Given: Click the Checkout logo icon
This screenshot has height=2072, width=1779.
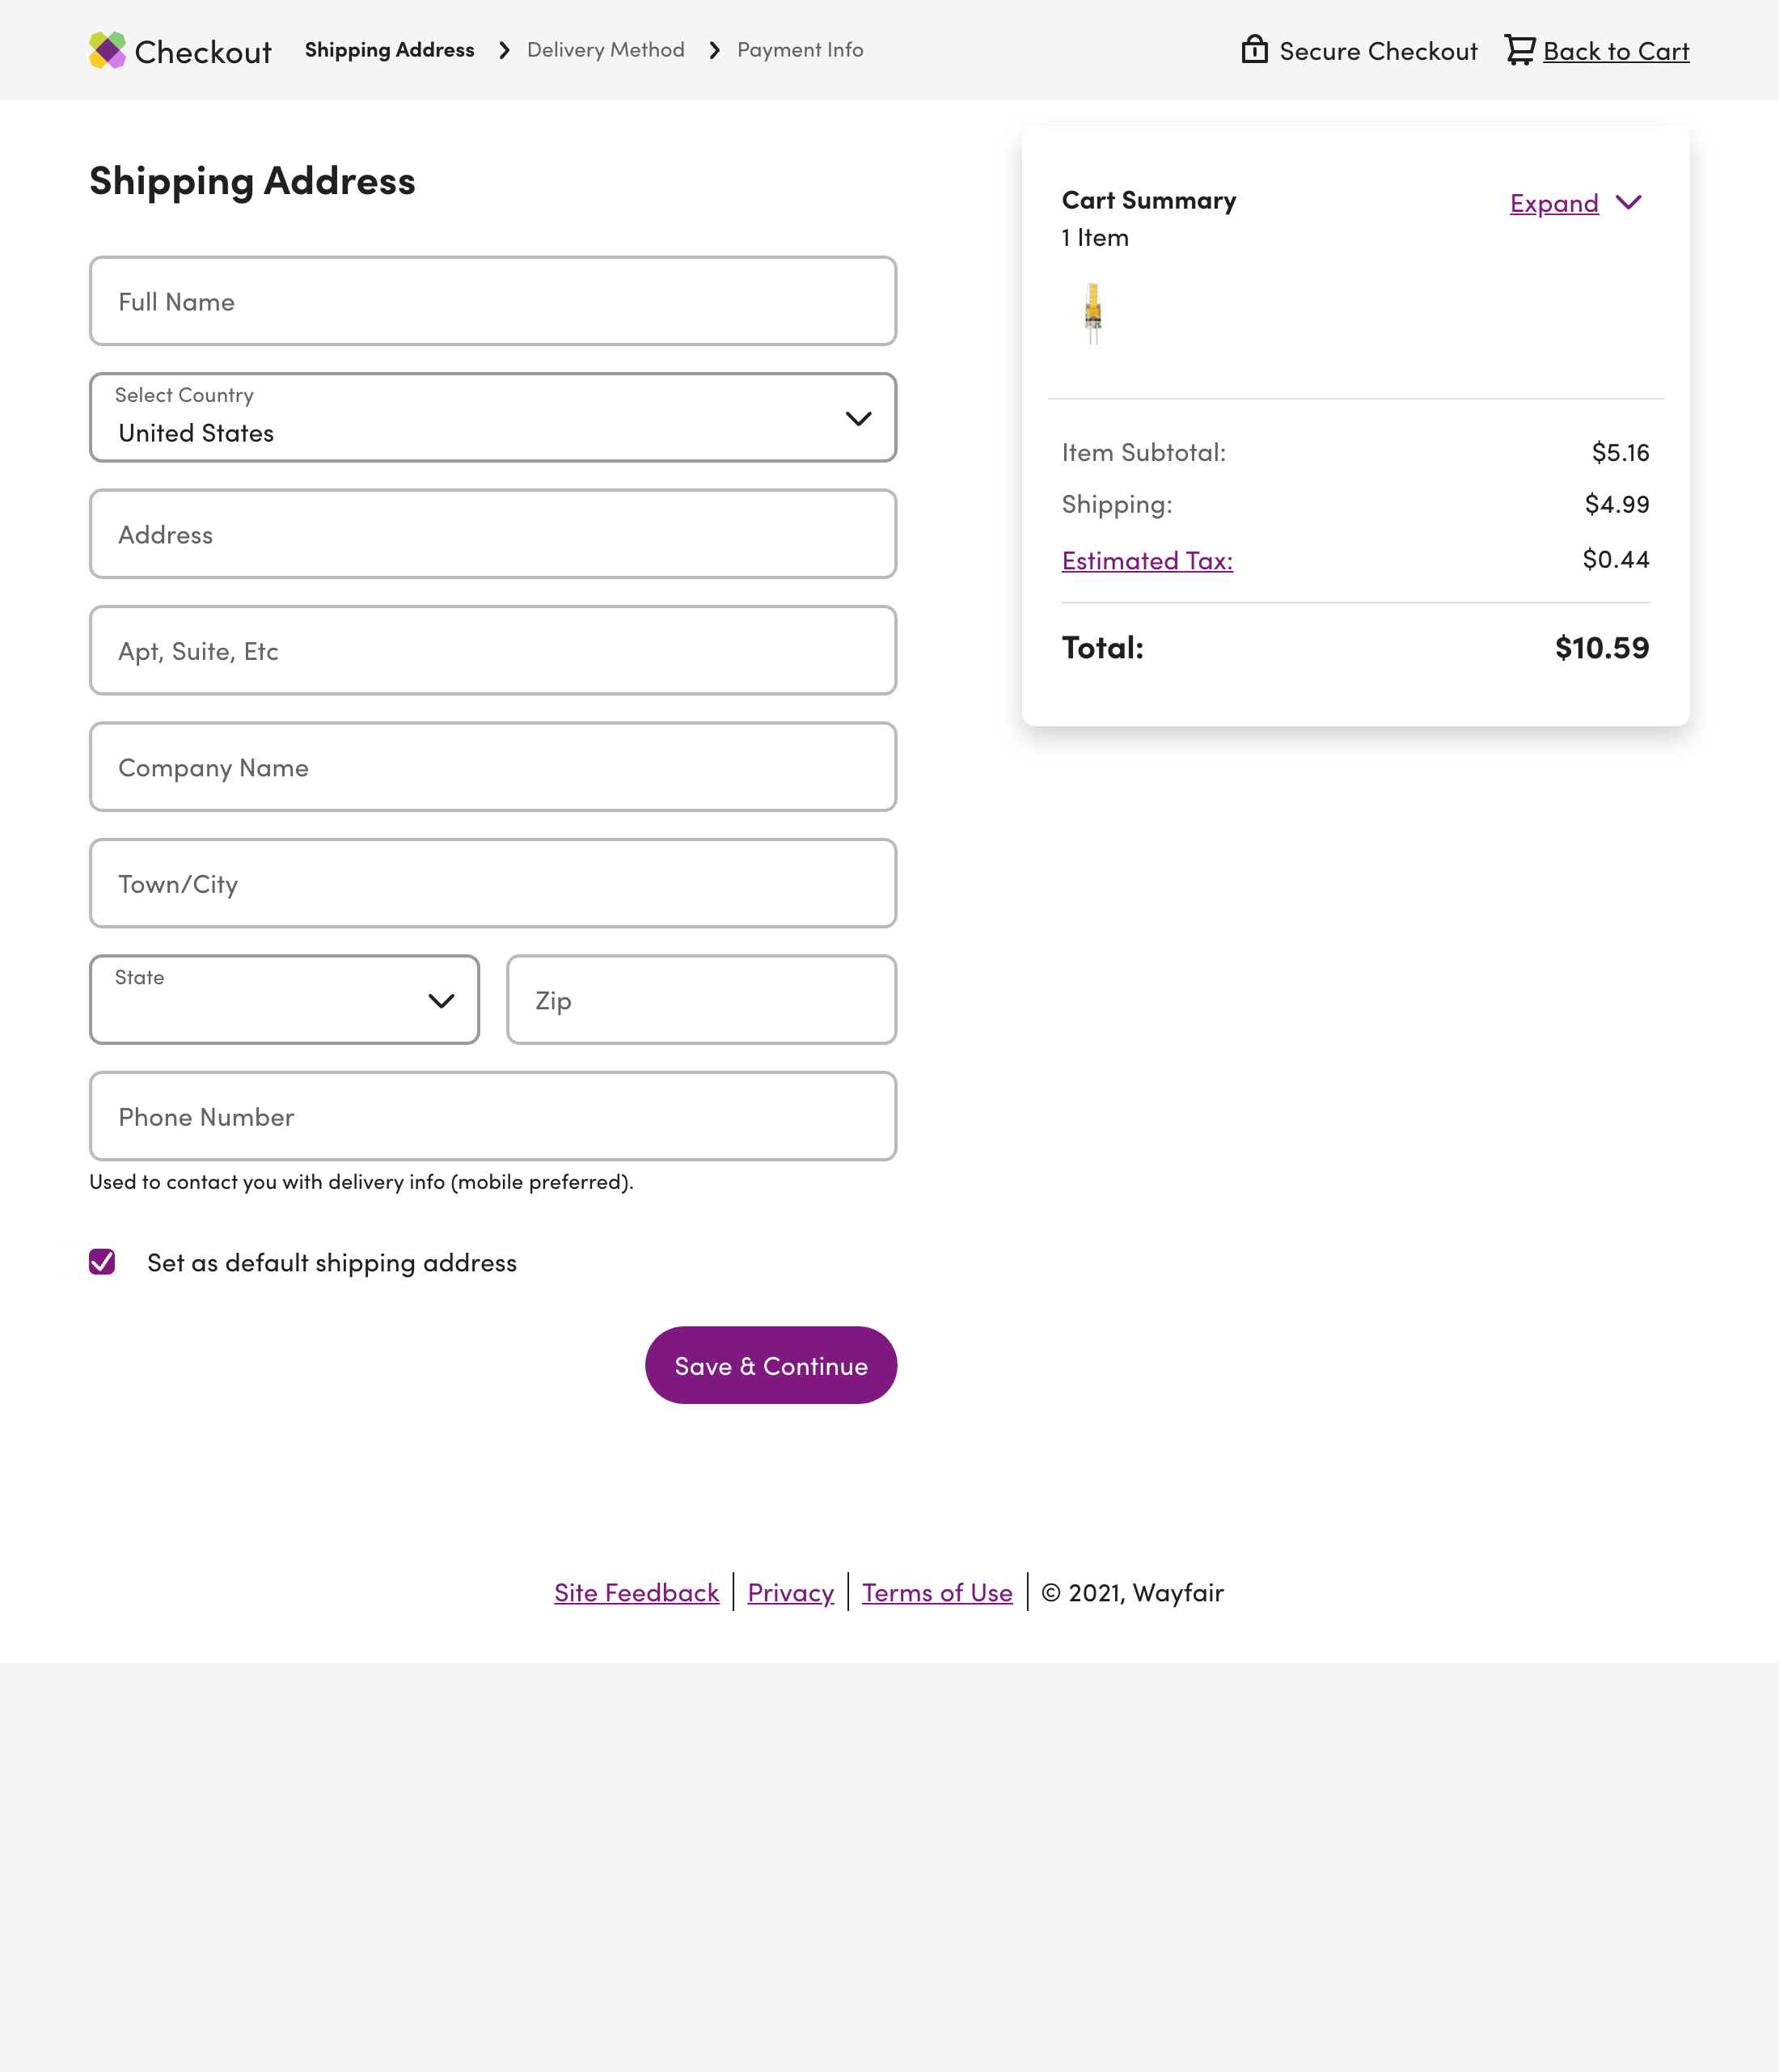Looking at the screenshot, I should tap(107, 50).
